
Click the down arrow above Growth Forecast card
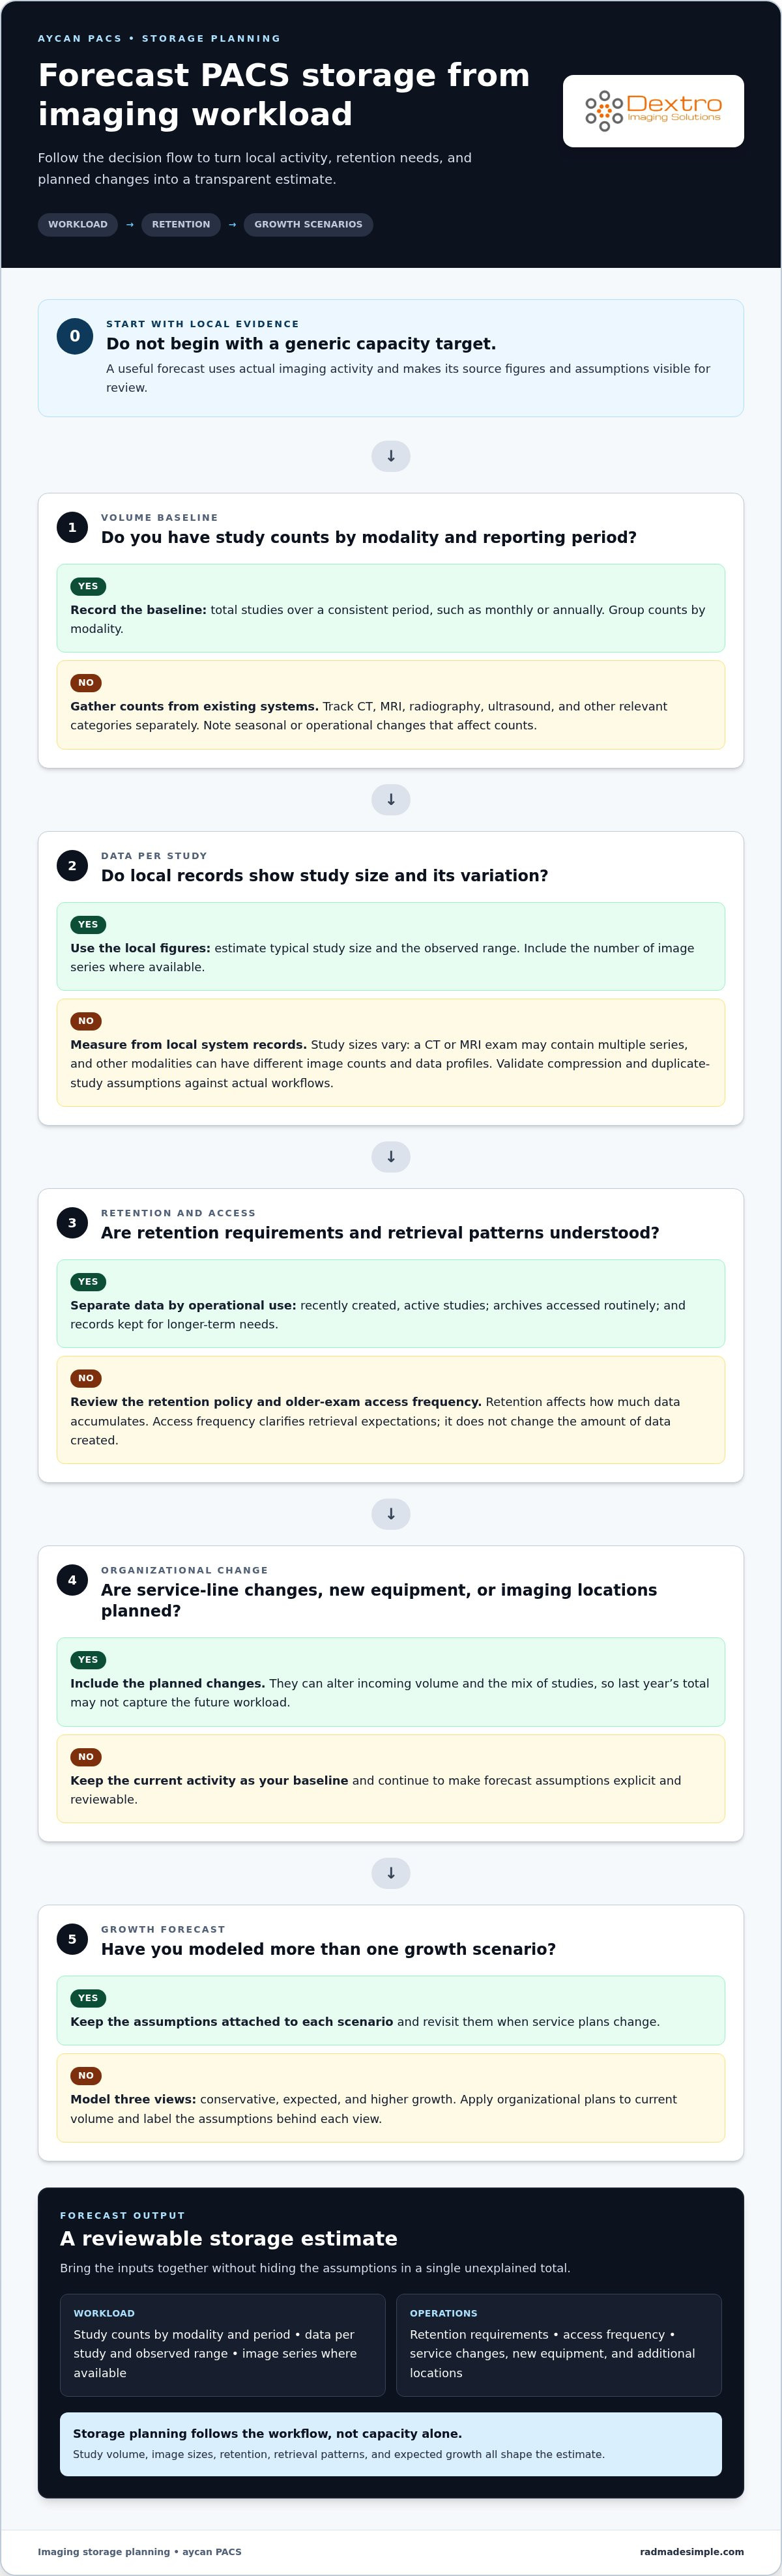click(x=391, y=1873)
